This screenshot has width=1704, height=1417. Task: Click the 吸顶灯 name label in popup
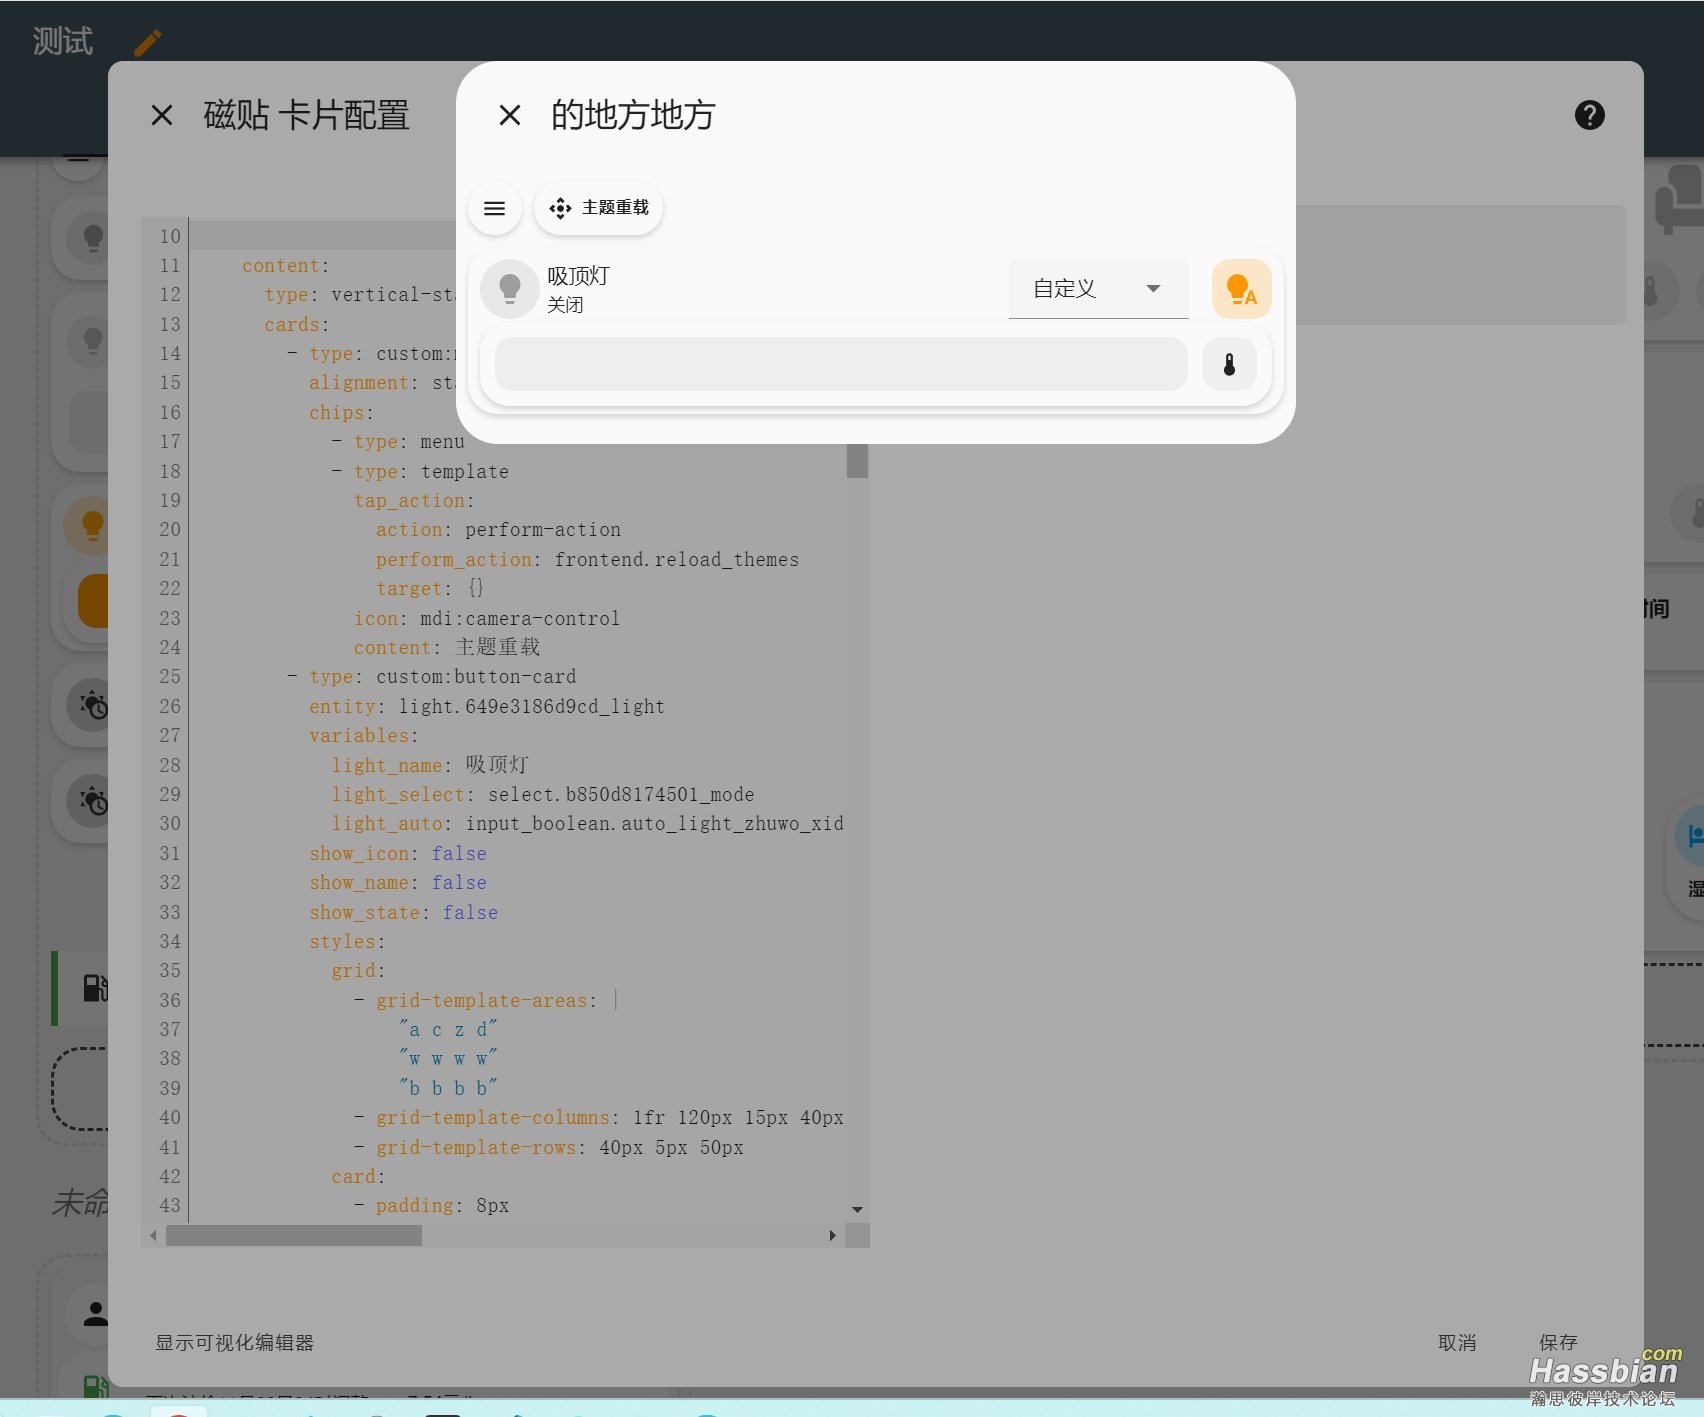(x=578, y=276)
